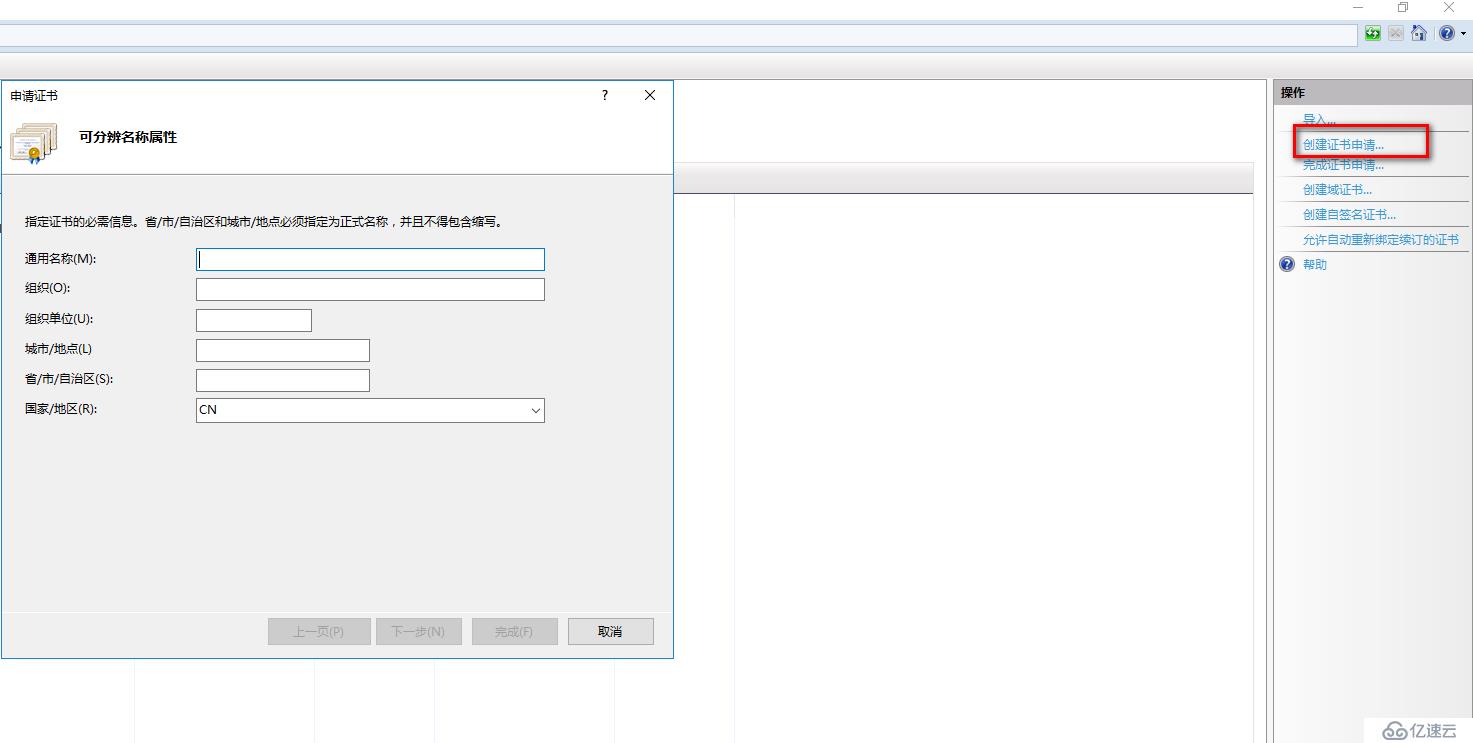Click the 导入... action link
The image size is (1473, 743).
tap(1319, 120)
